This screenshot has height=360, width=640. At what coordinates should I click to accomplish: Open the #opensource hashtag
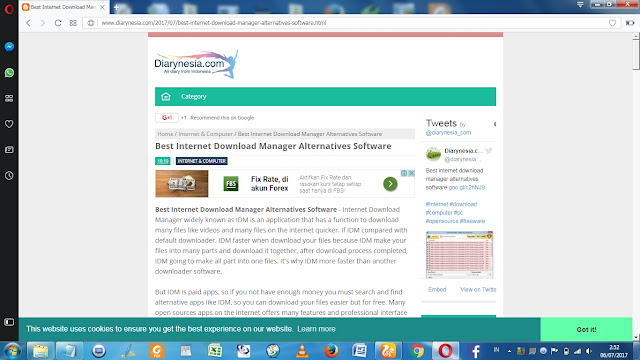pos(442,221)
